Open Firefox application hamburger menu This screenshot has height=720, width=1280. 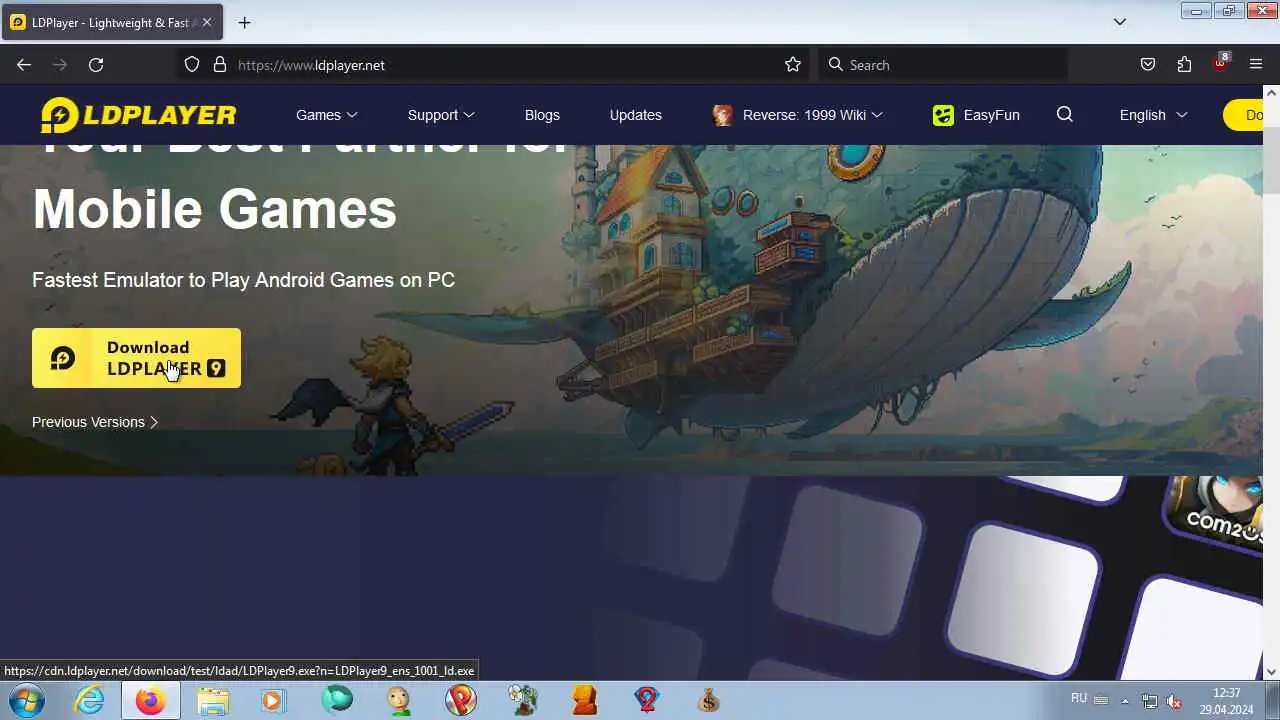pos(1256,65)
